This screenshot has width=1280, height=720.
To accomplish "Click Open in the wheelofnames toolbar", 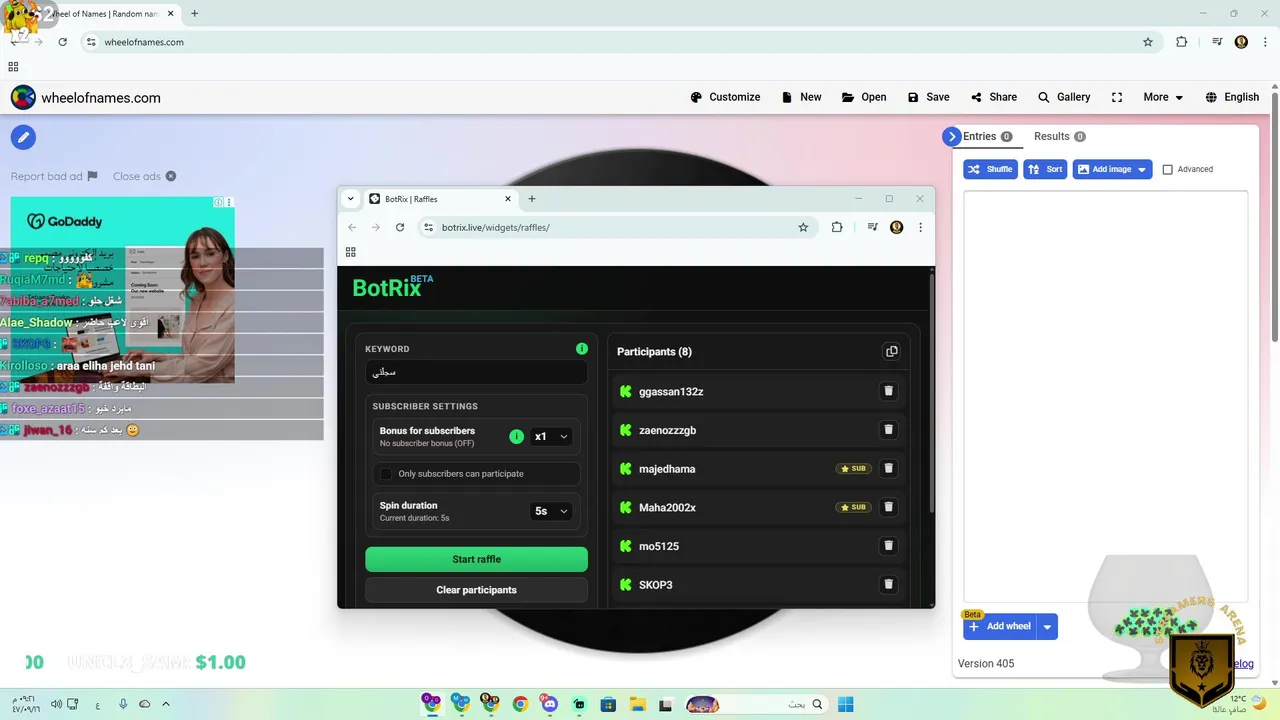I will [864, 97].
